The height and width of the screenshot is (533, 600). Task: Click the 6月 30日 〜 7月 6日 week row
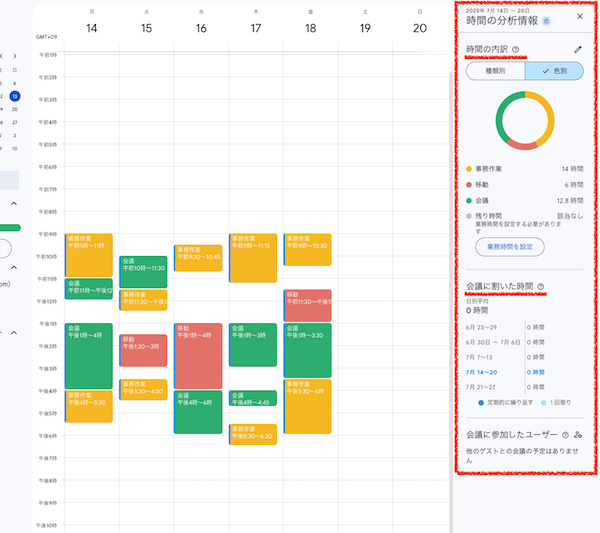(505, 342)
